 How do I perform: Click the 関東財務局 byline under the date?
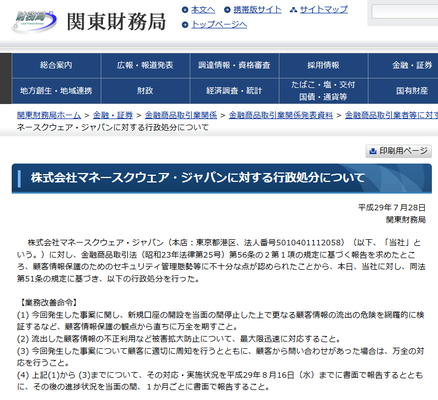pos(406,220)
